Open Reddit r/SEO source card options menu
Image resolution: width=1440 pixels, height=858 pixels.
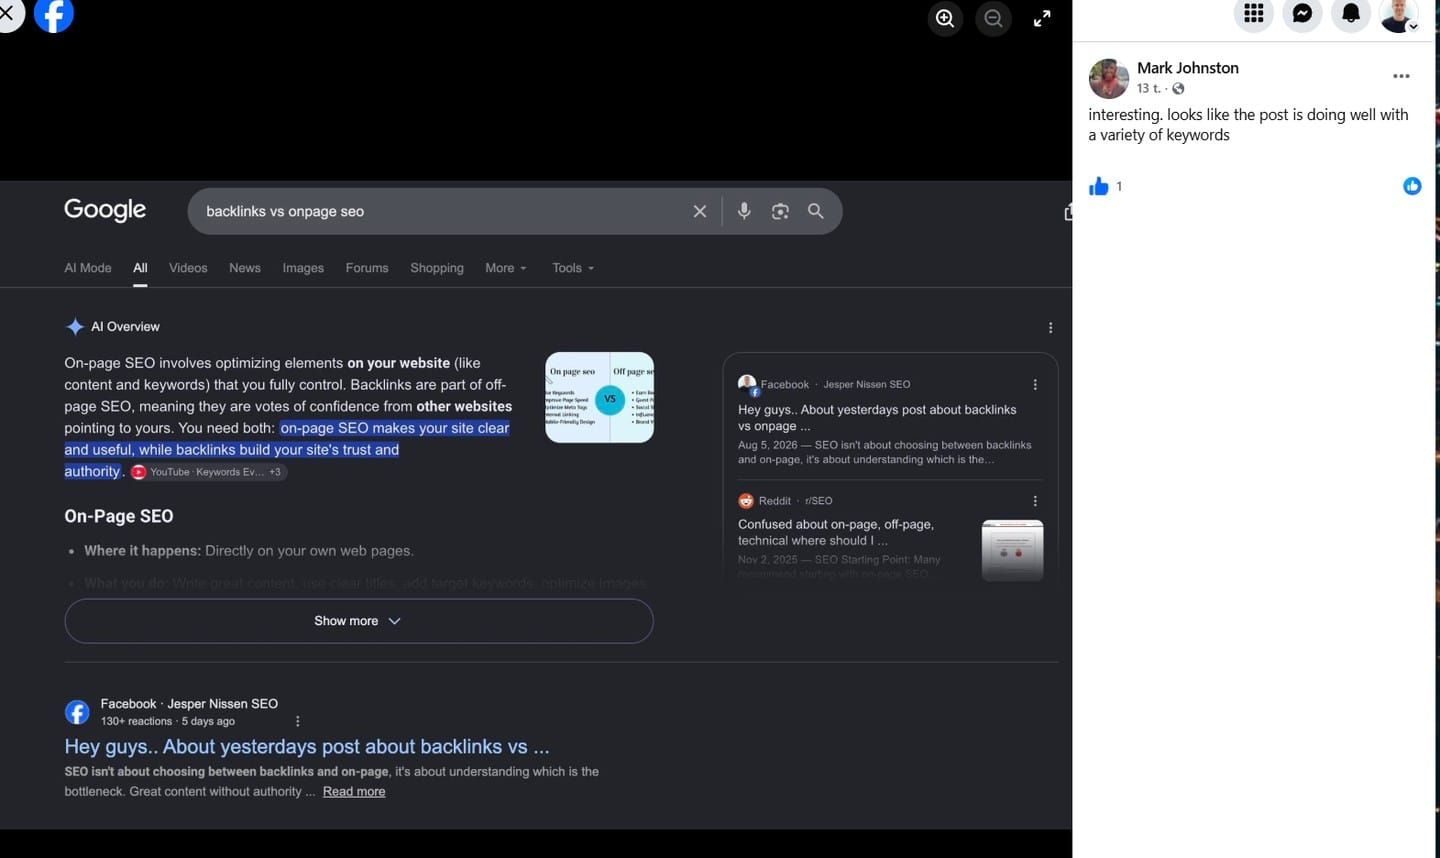tap(1035, 501)
